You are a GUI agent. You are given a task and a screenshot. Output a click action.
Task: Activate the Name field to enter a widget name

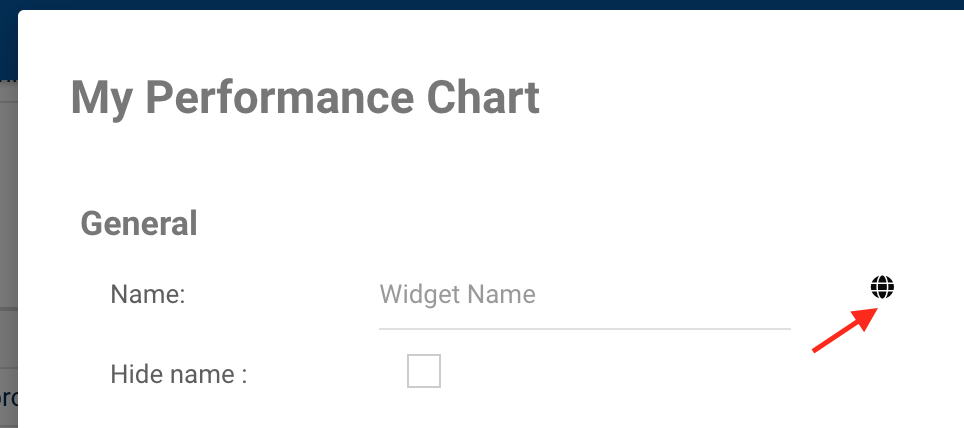pyautogui.click(x=584, y=295)
